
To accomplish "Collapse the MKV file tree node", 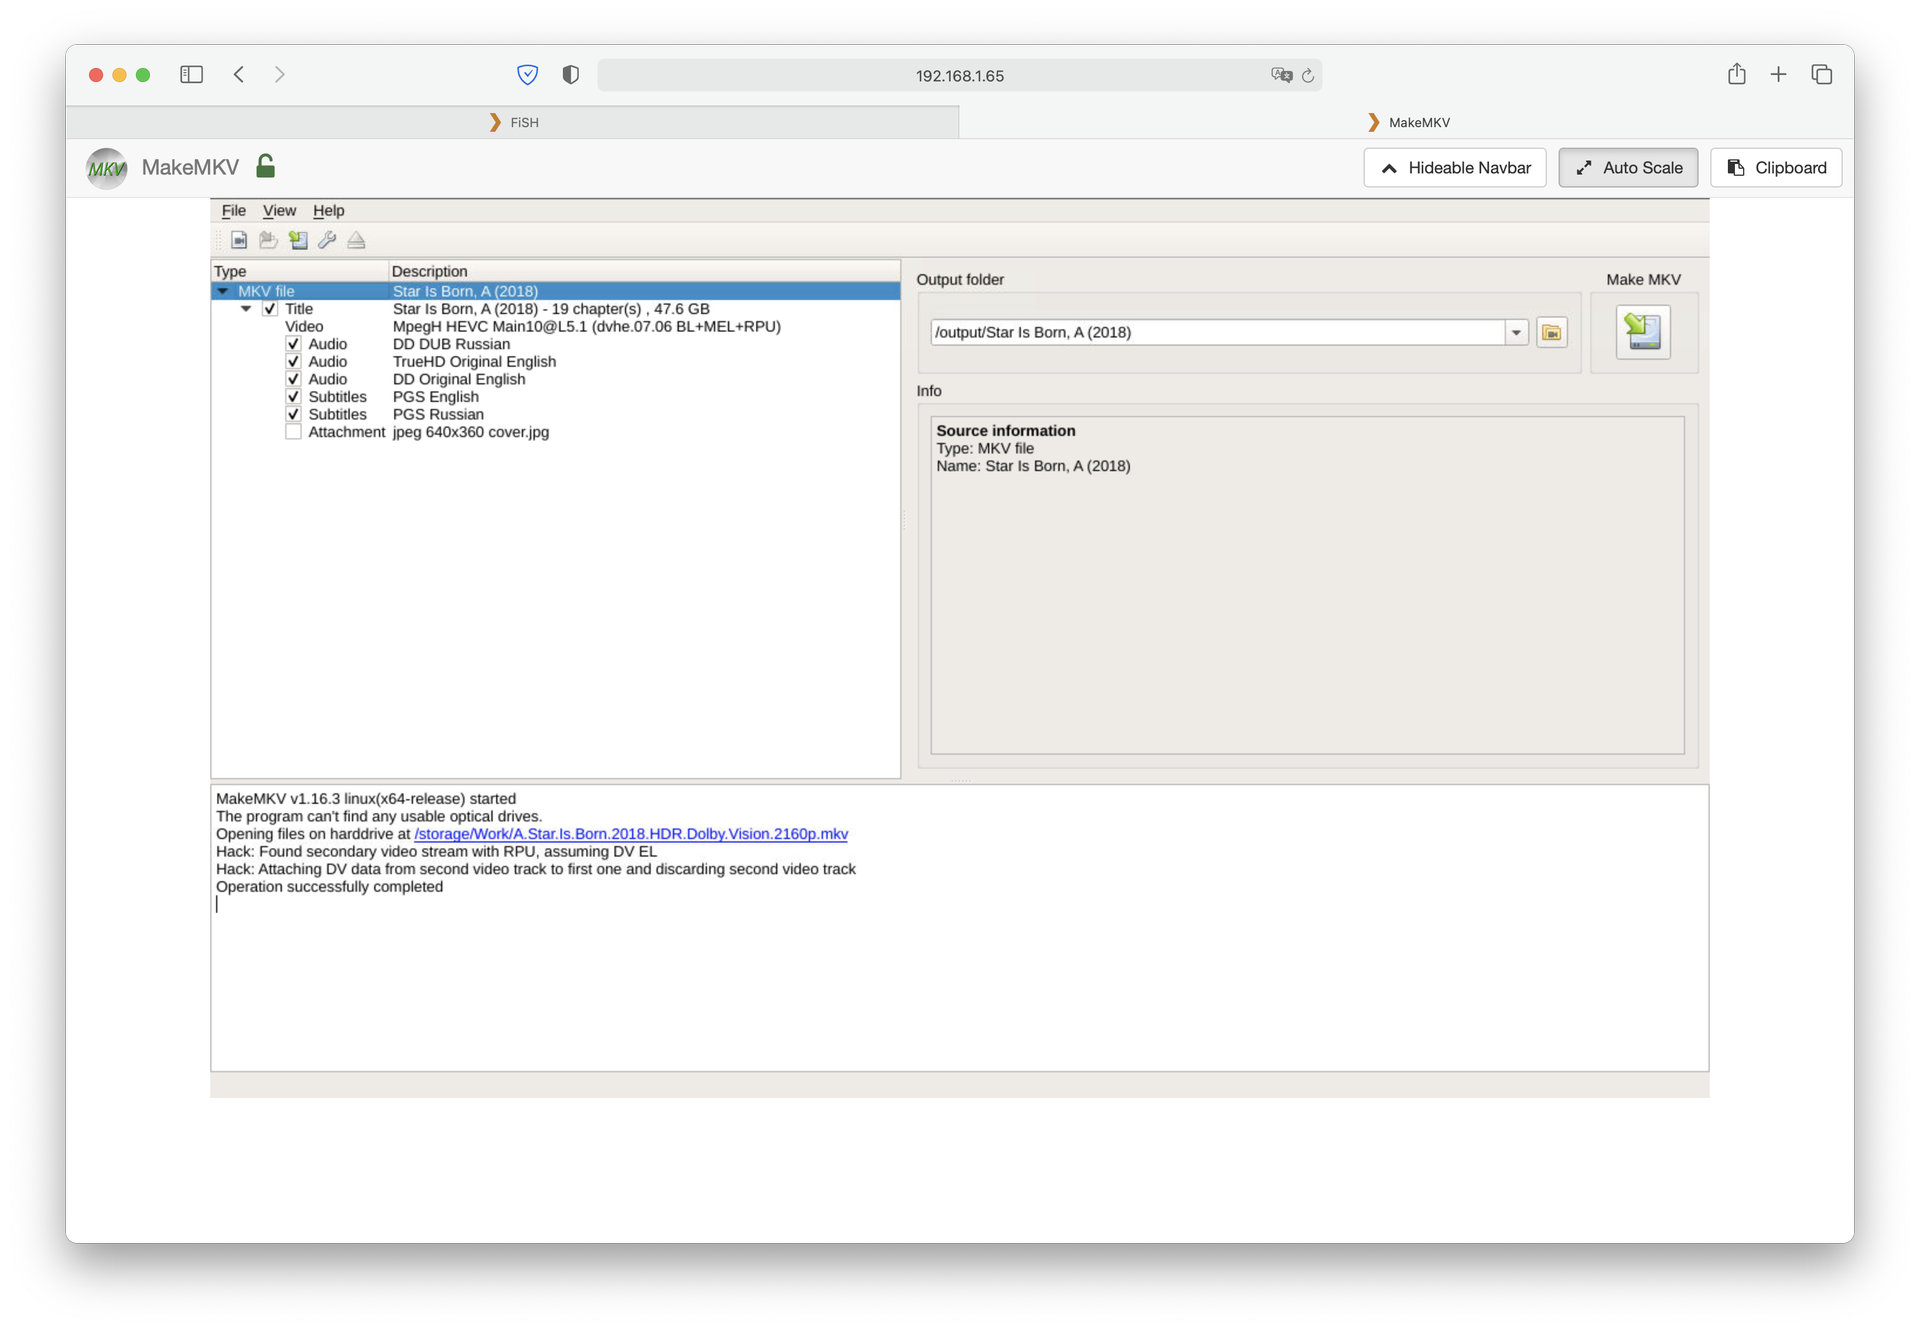I will click(223, 291).
